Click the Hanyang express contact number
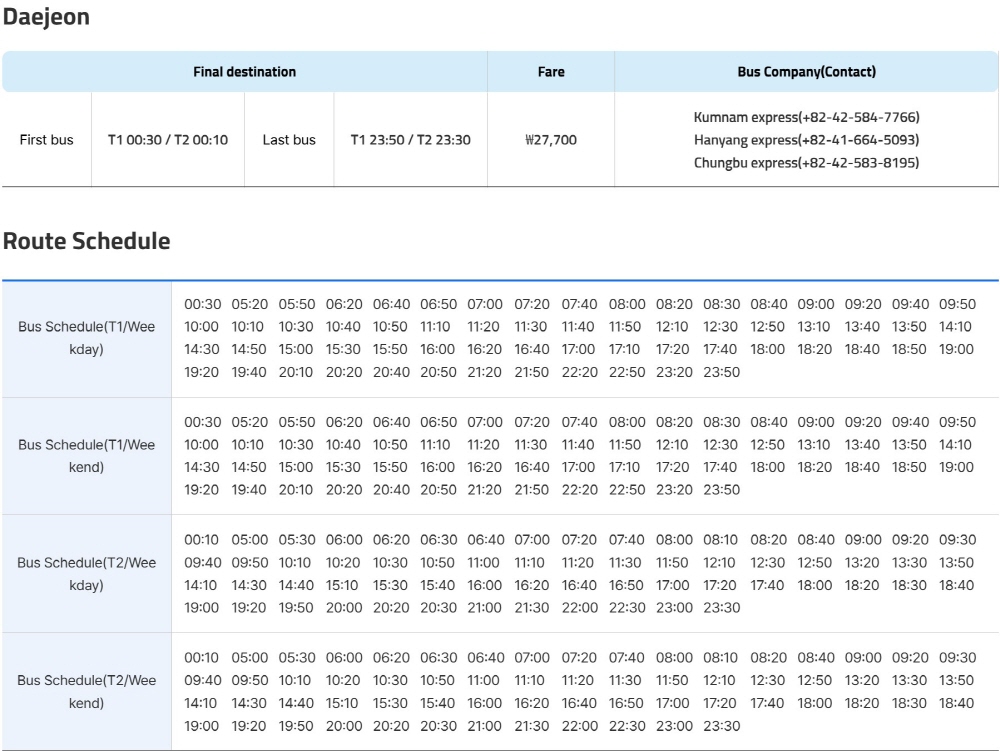The width and height of the screenshot is (1000, 751). [x=806, y=139]
